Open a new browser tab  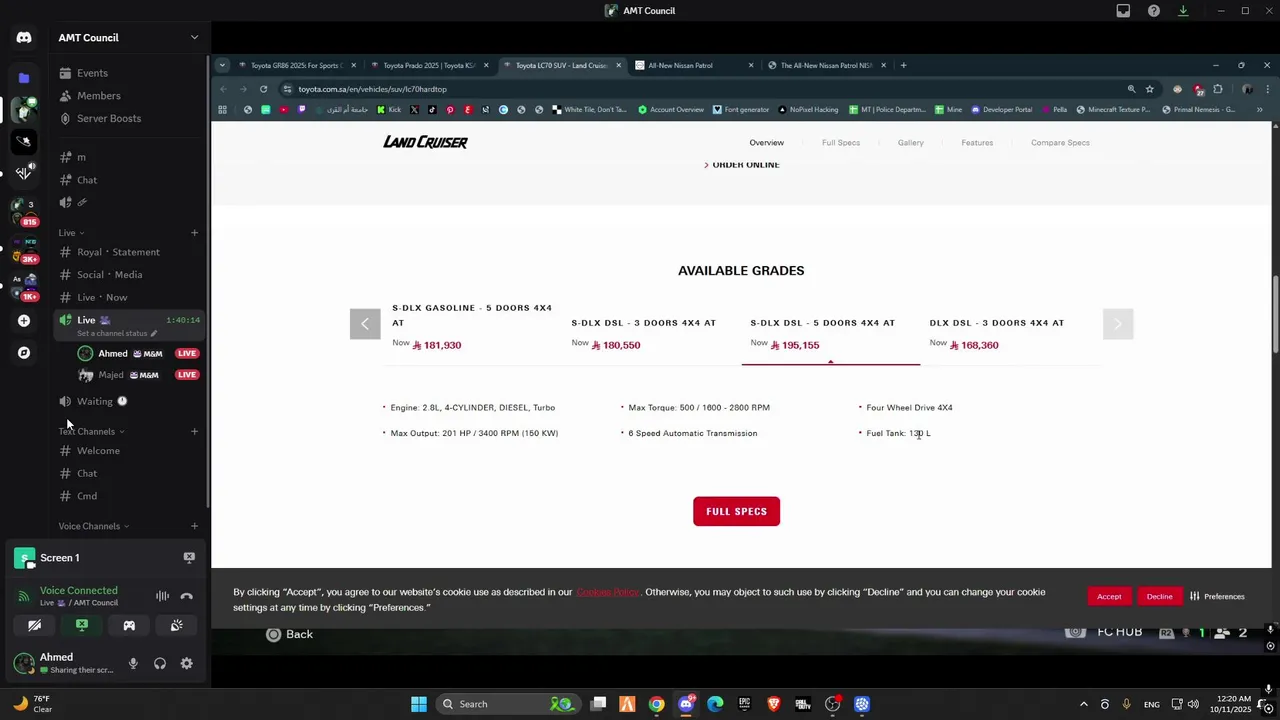click(903, 66)
